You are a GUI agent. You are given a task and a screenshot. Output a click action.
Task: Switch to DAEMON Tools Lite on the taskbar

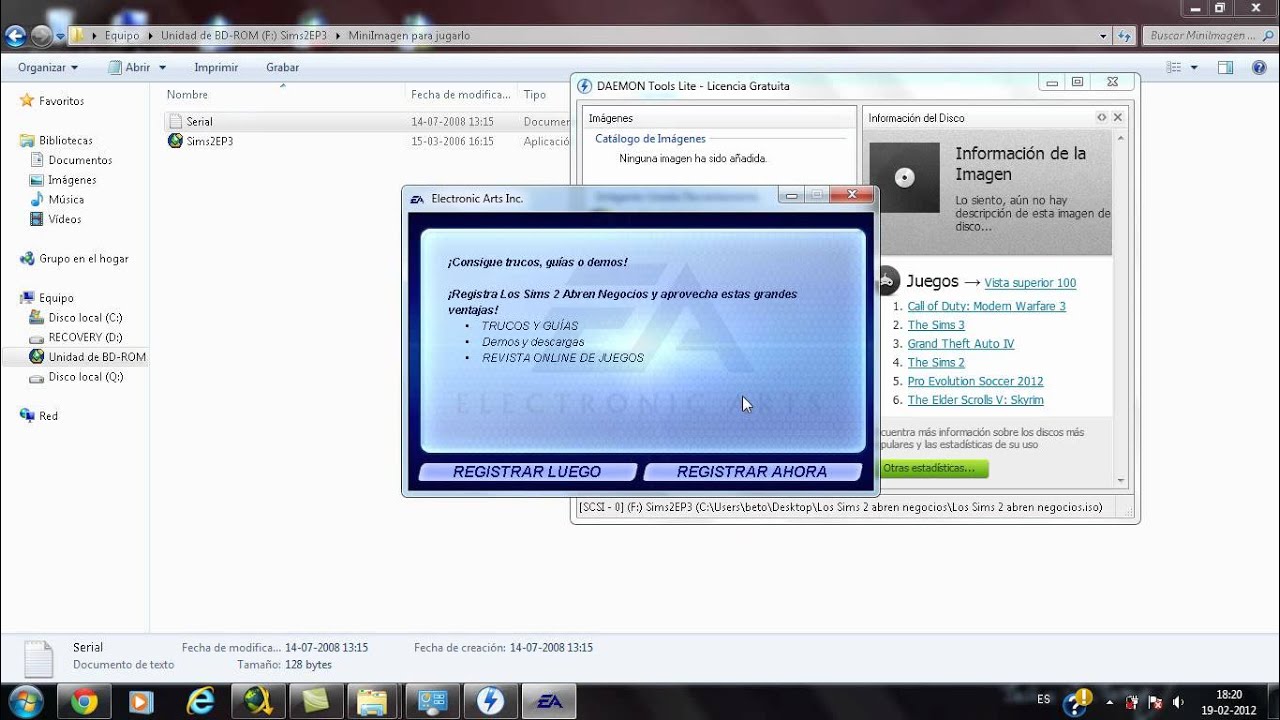(x=490, y=701)
